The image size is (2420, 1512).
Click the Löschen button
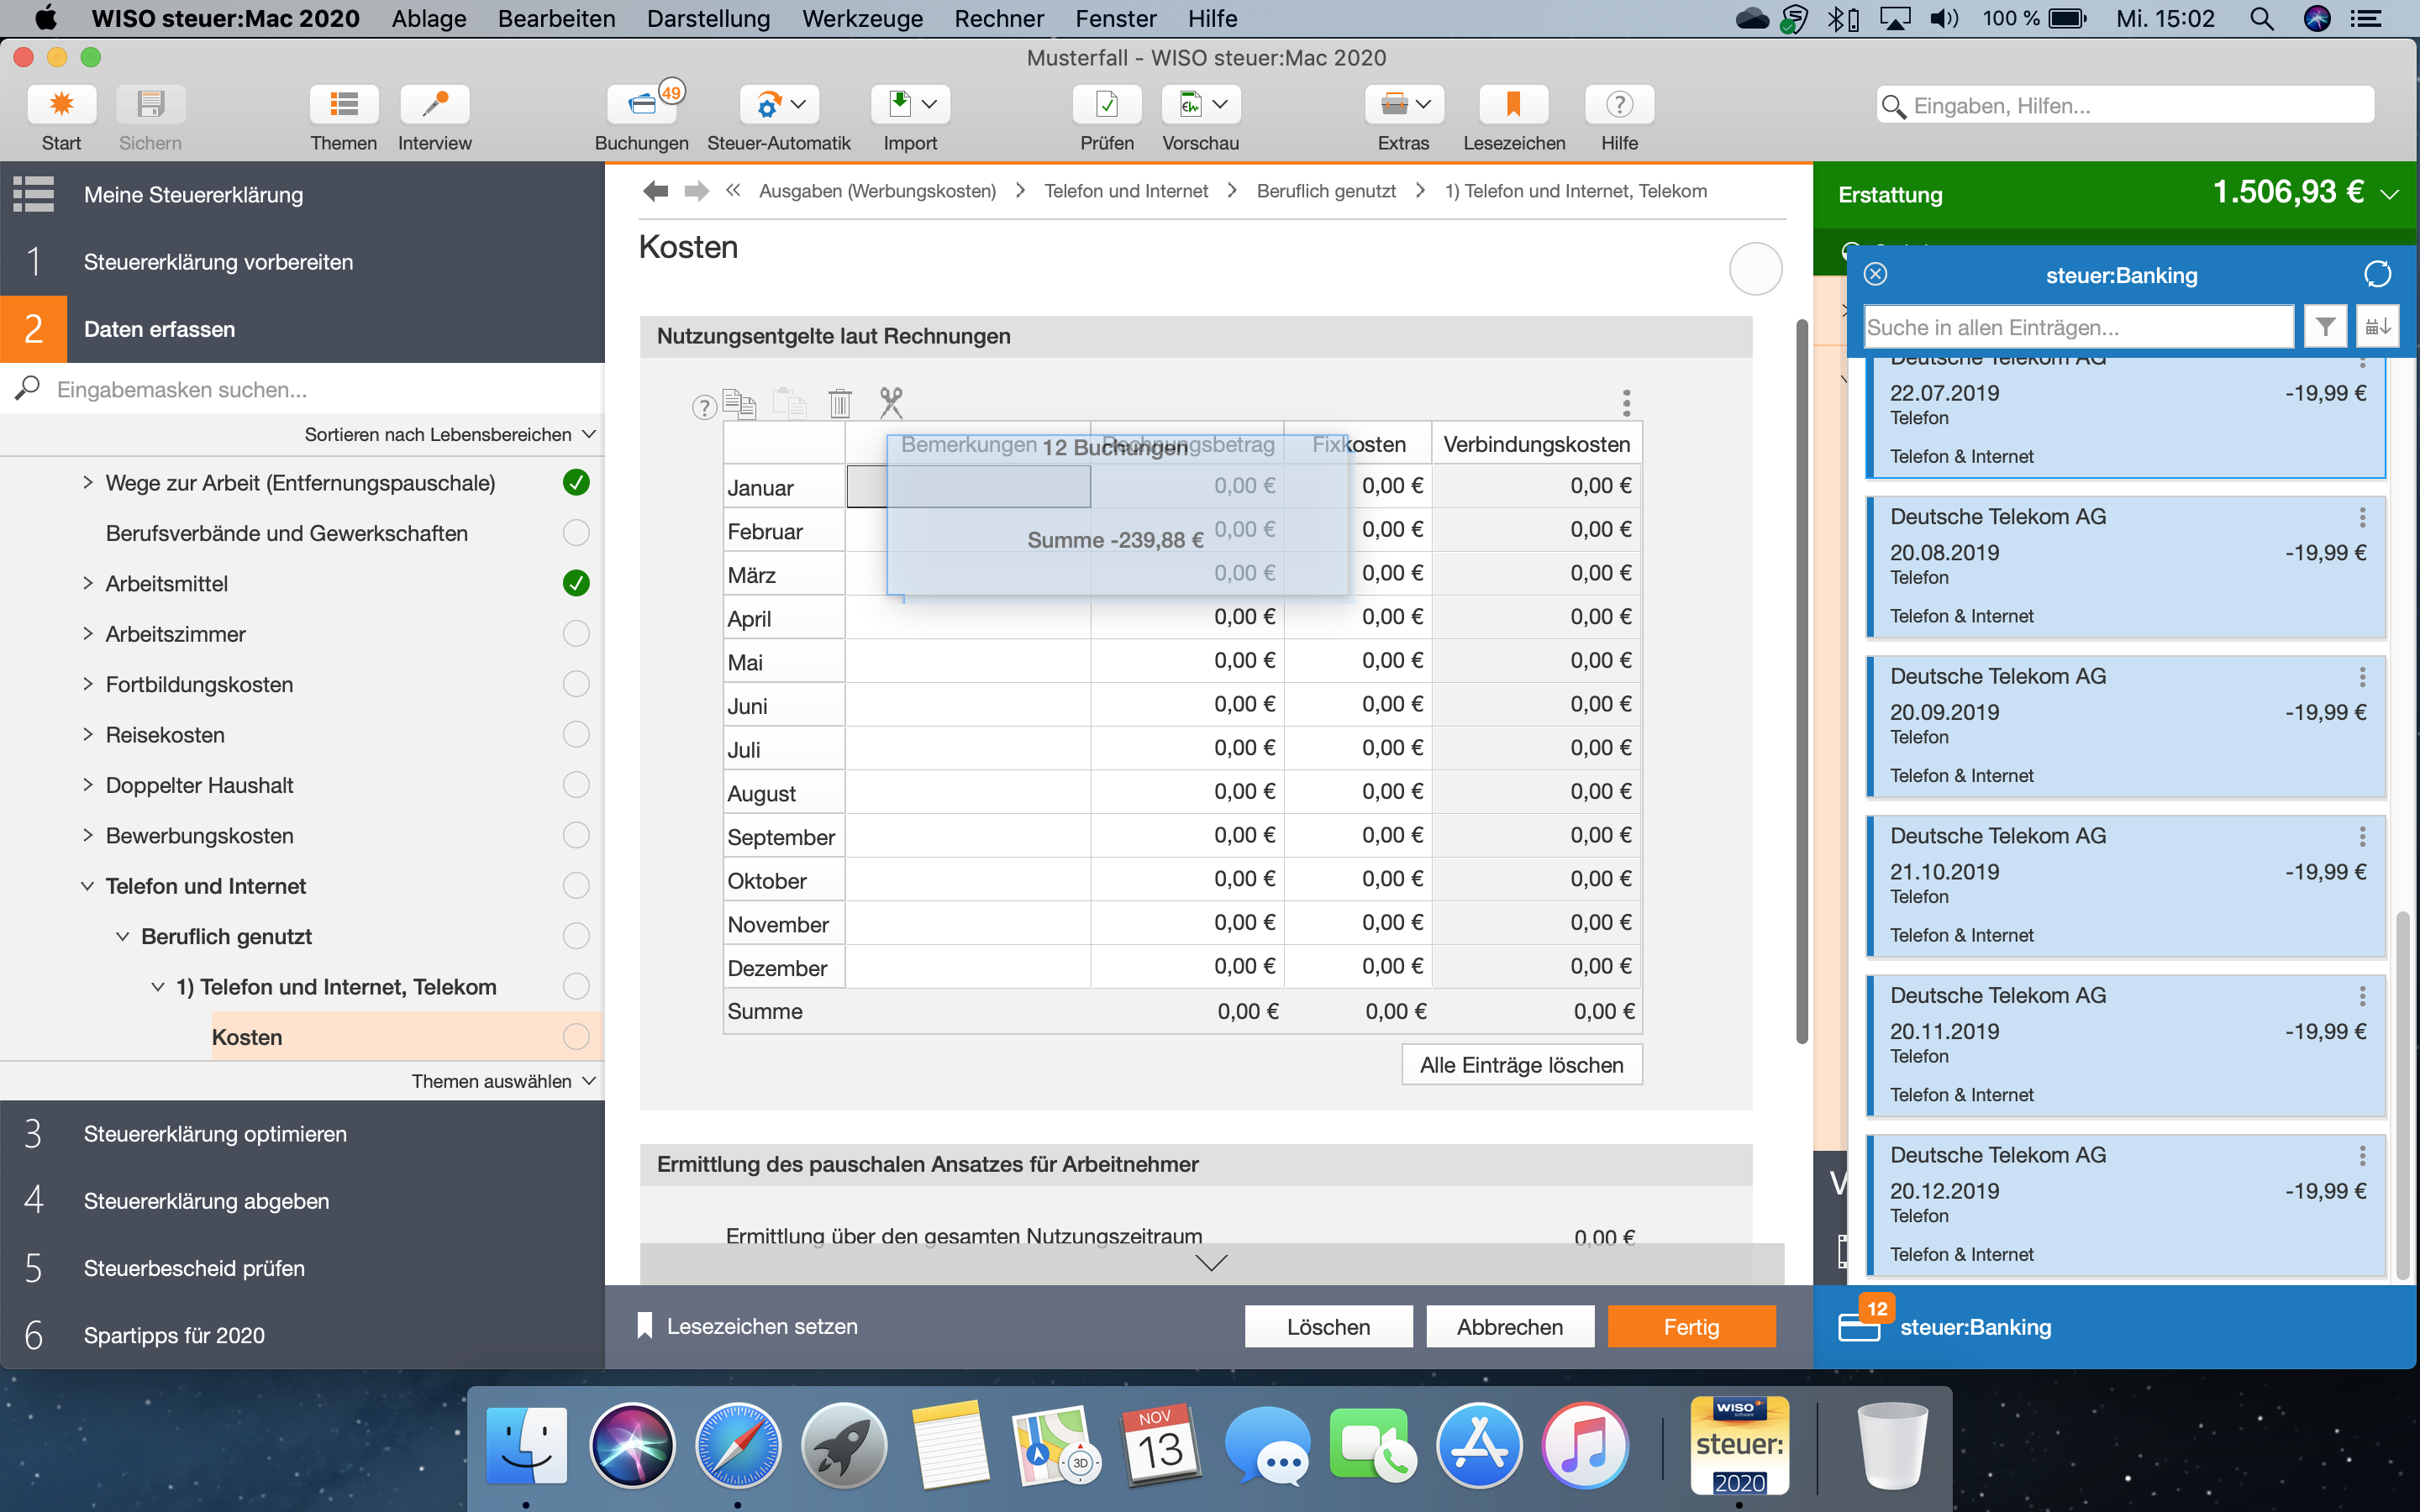coord(1328,1327)
